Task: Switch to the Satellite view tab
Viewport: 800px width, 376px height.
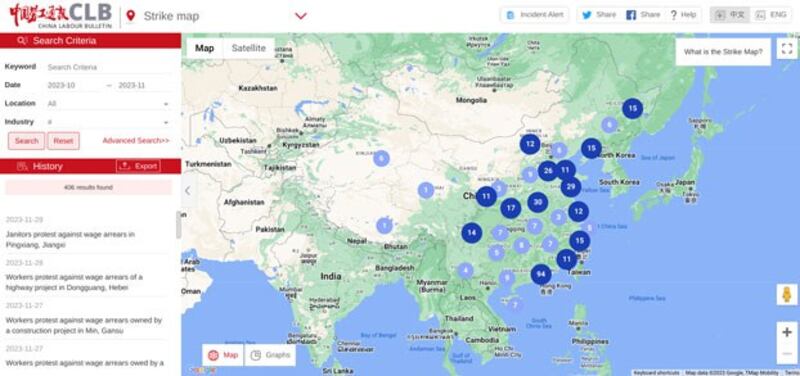Action: coord(248,48)
